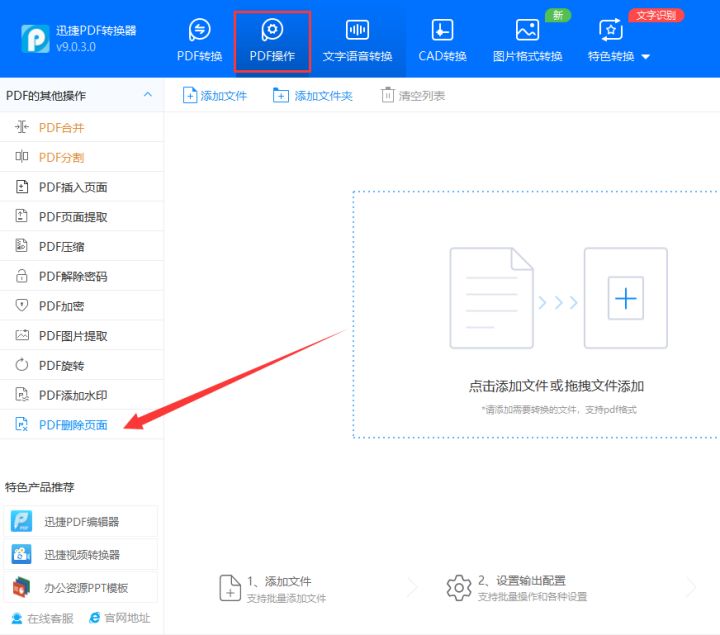Image resolution: width=720 pixels, height=635 pixels.
Task: Open the 办公资源PPT模板 product icon
Action: (x=21, y=587)
